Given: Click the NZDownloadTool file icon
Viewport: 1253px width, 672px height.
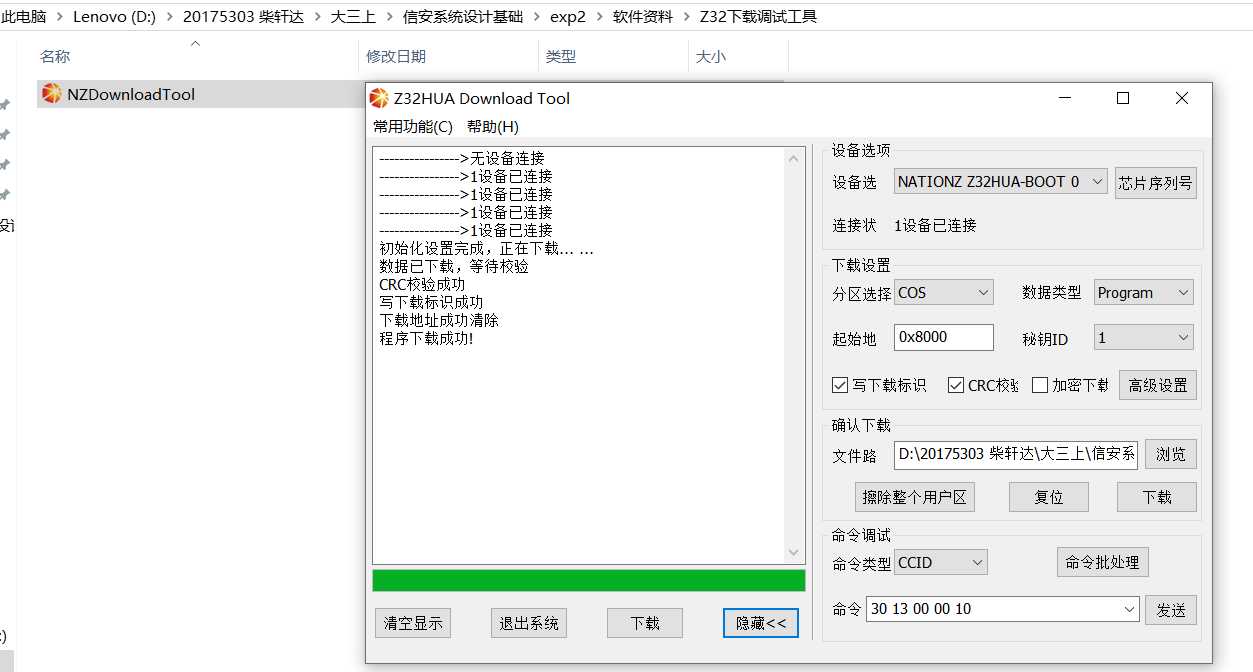Looking at the screenshot, I should coord(51,94).
